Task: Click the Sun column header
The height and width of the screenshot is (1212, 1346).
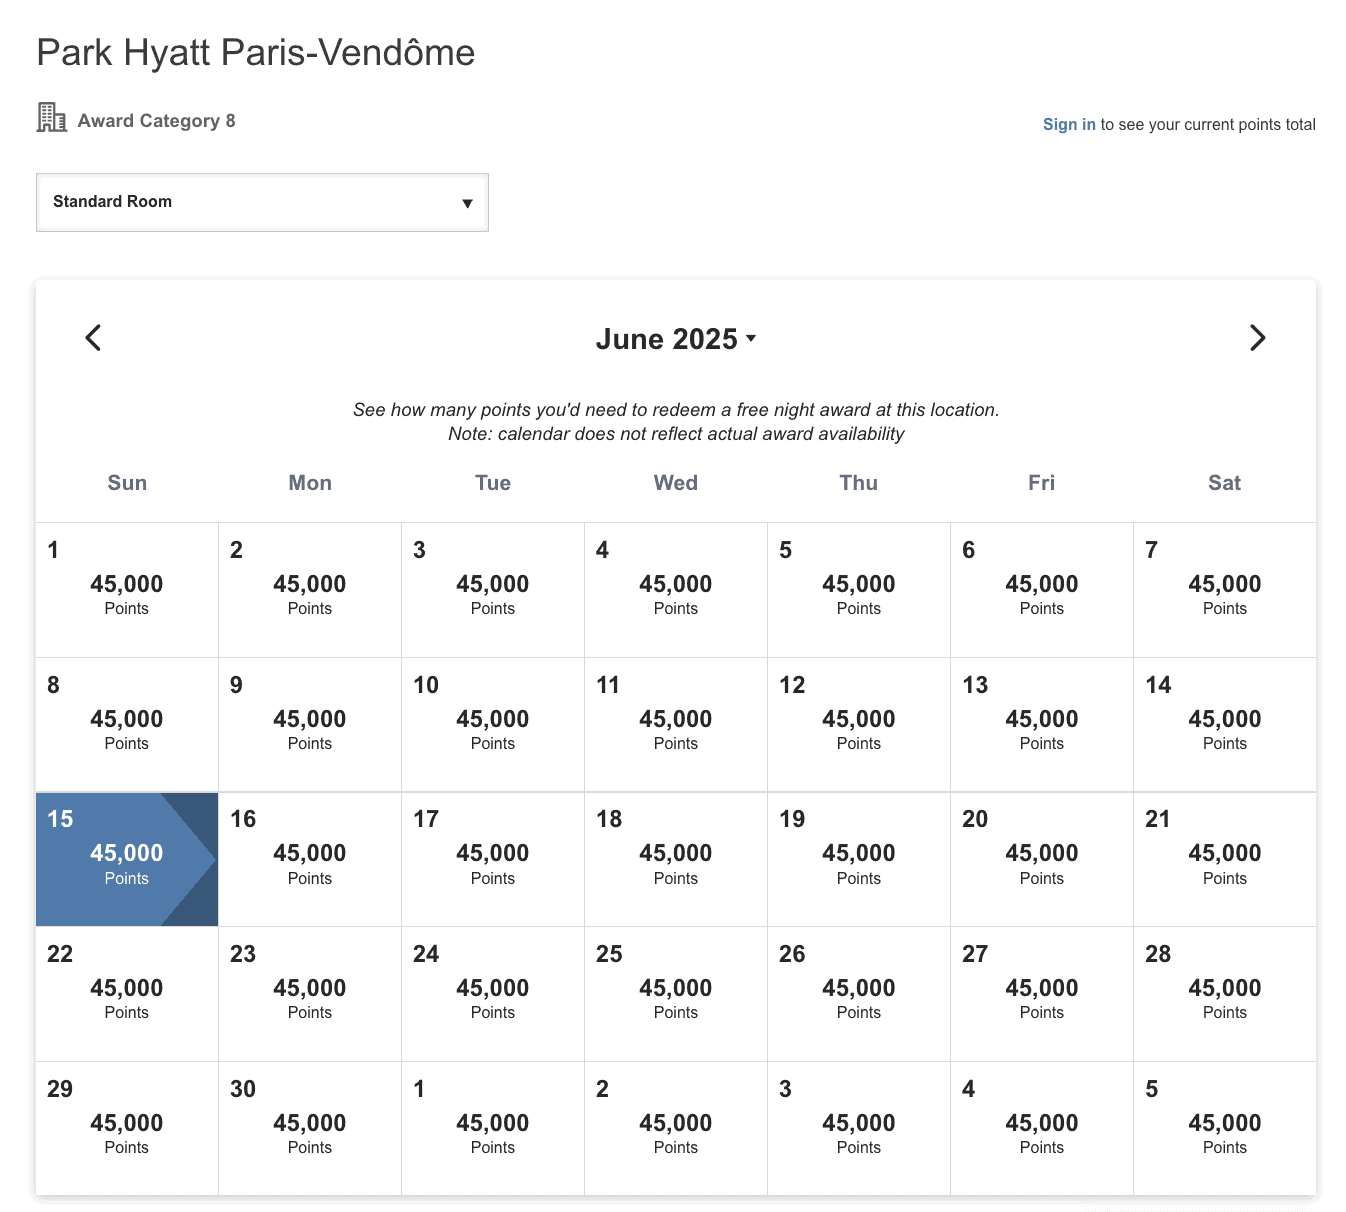Action: pyautogui.click(x=127, y=483)
